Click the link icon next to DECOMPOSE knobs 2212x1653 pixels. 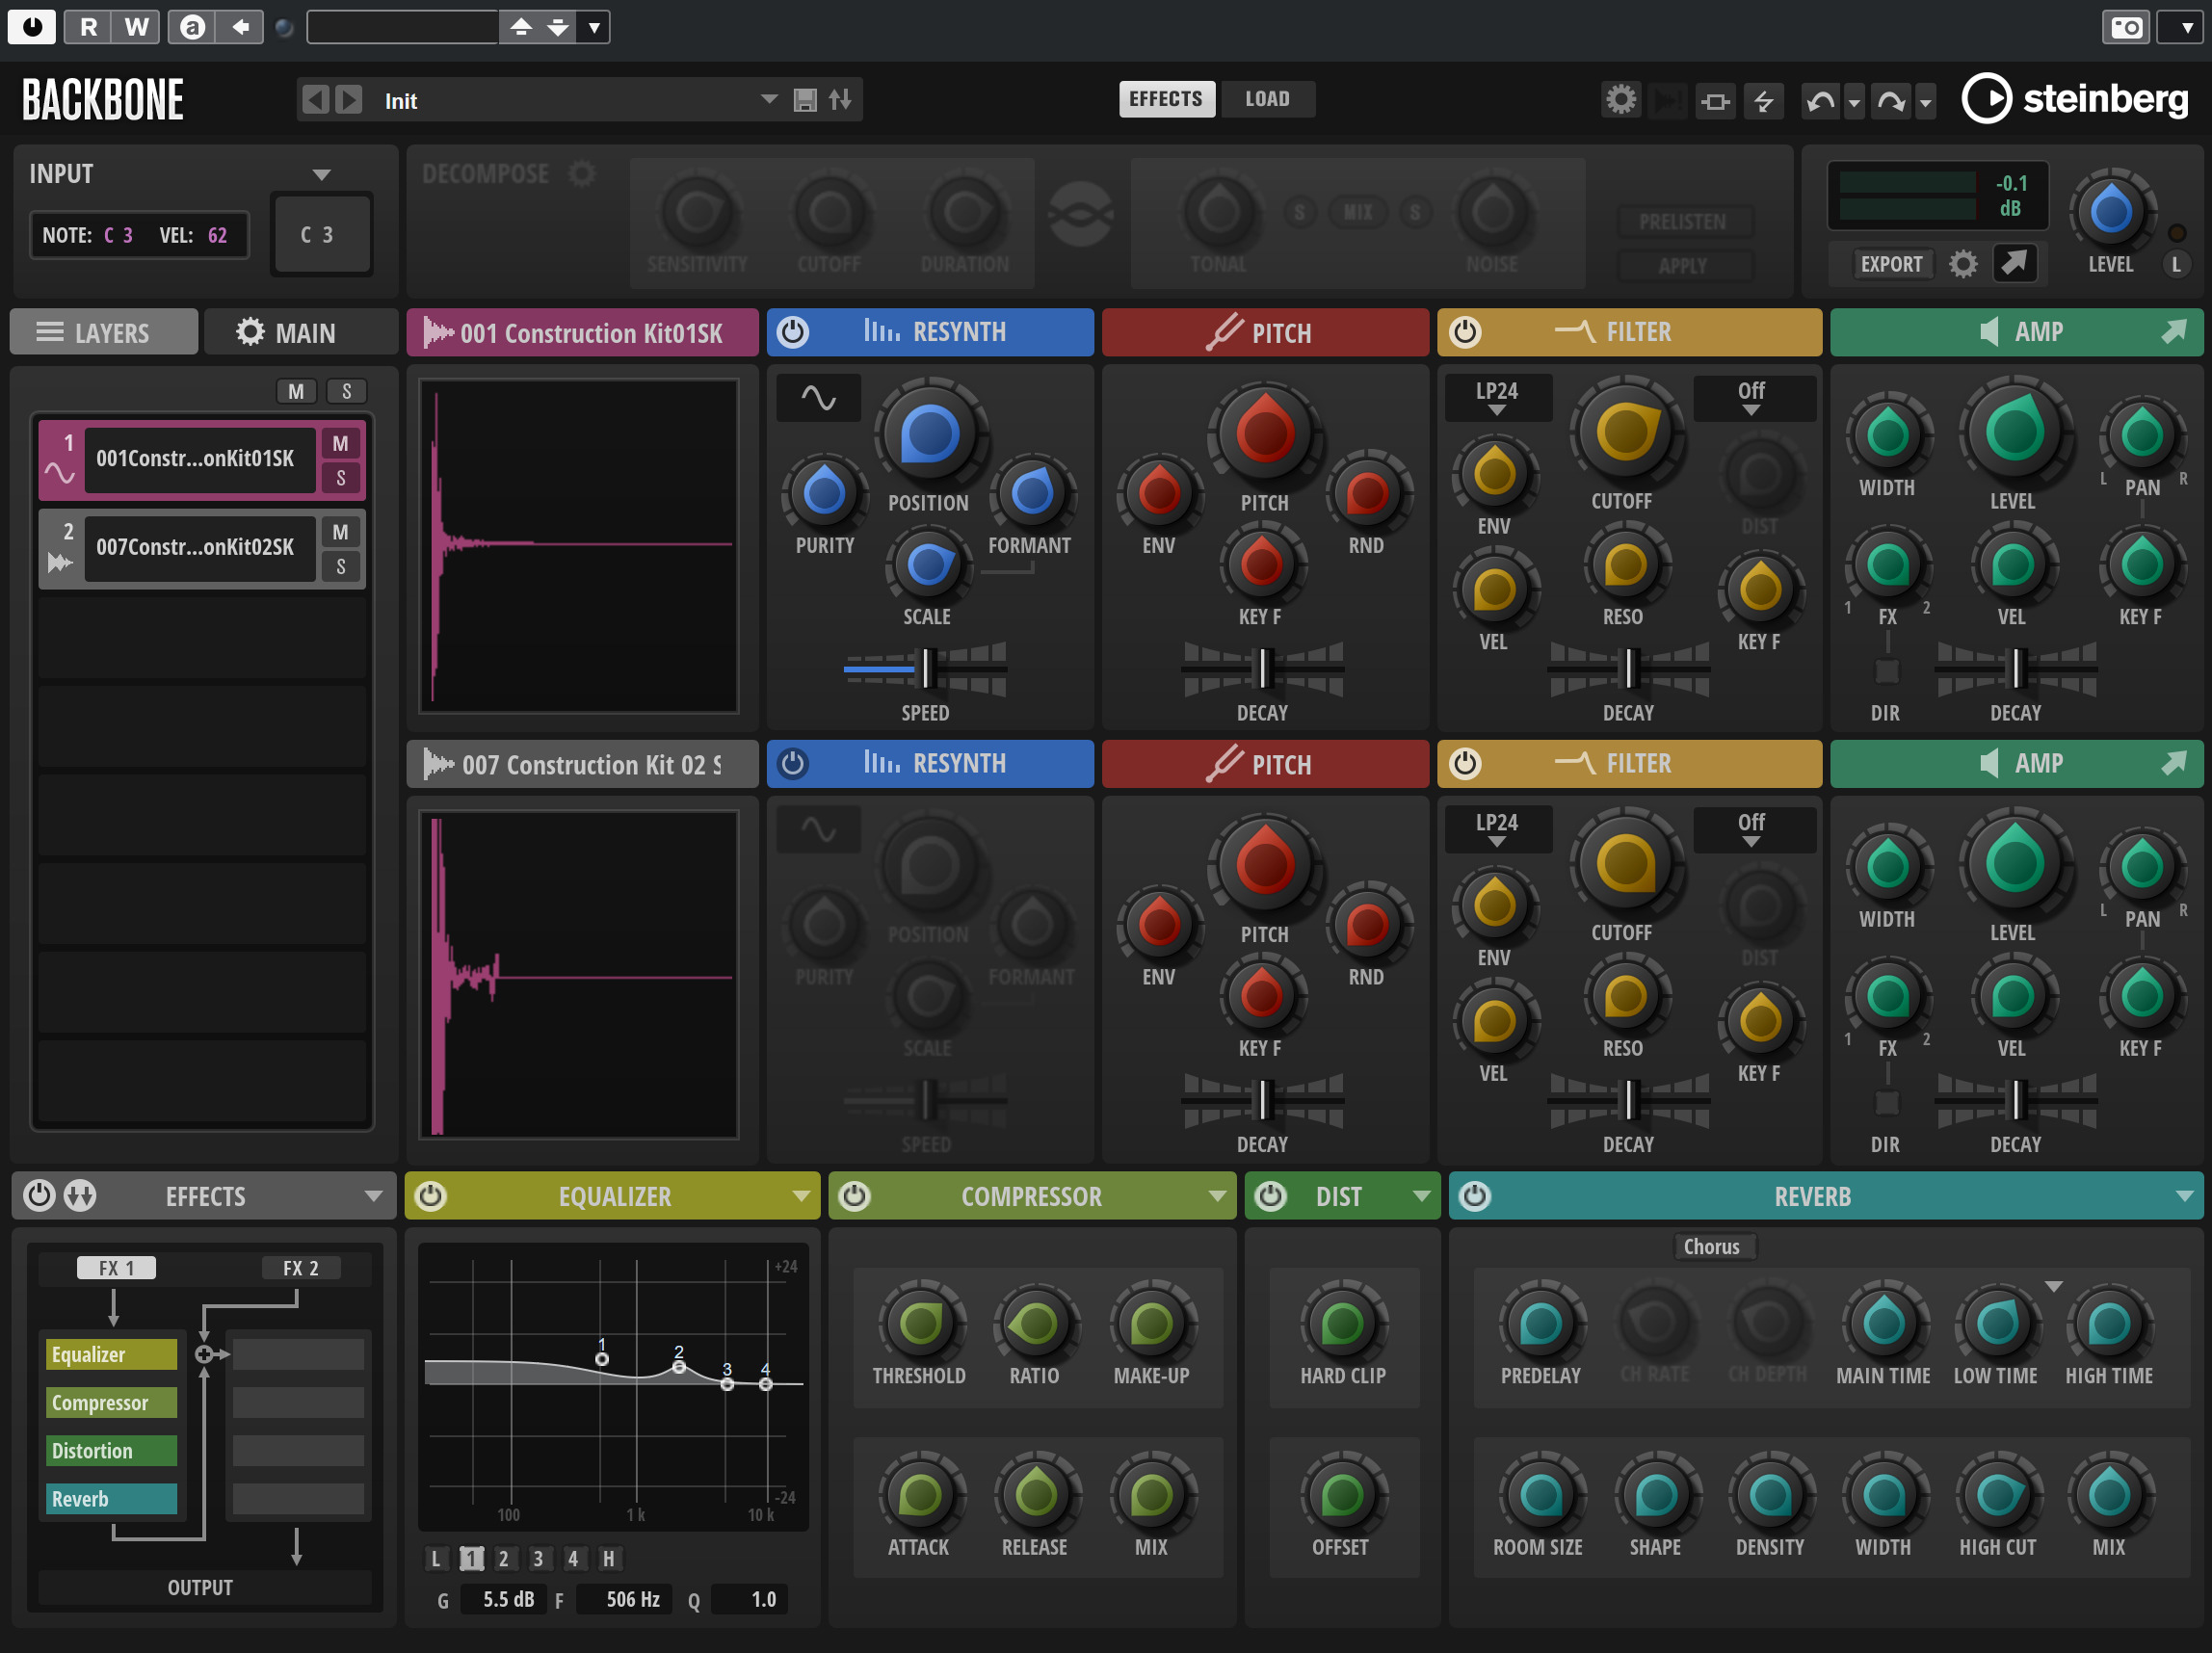1080,214
